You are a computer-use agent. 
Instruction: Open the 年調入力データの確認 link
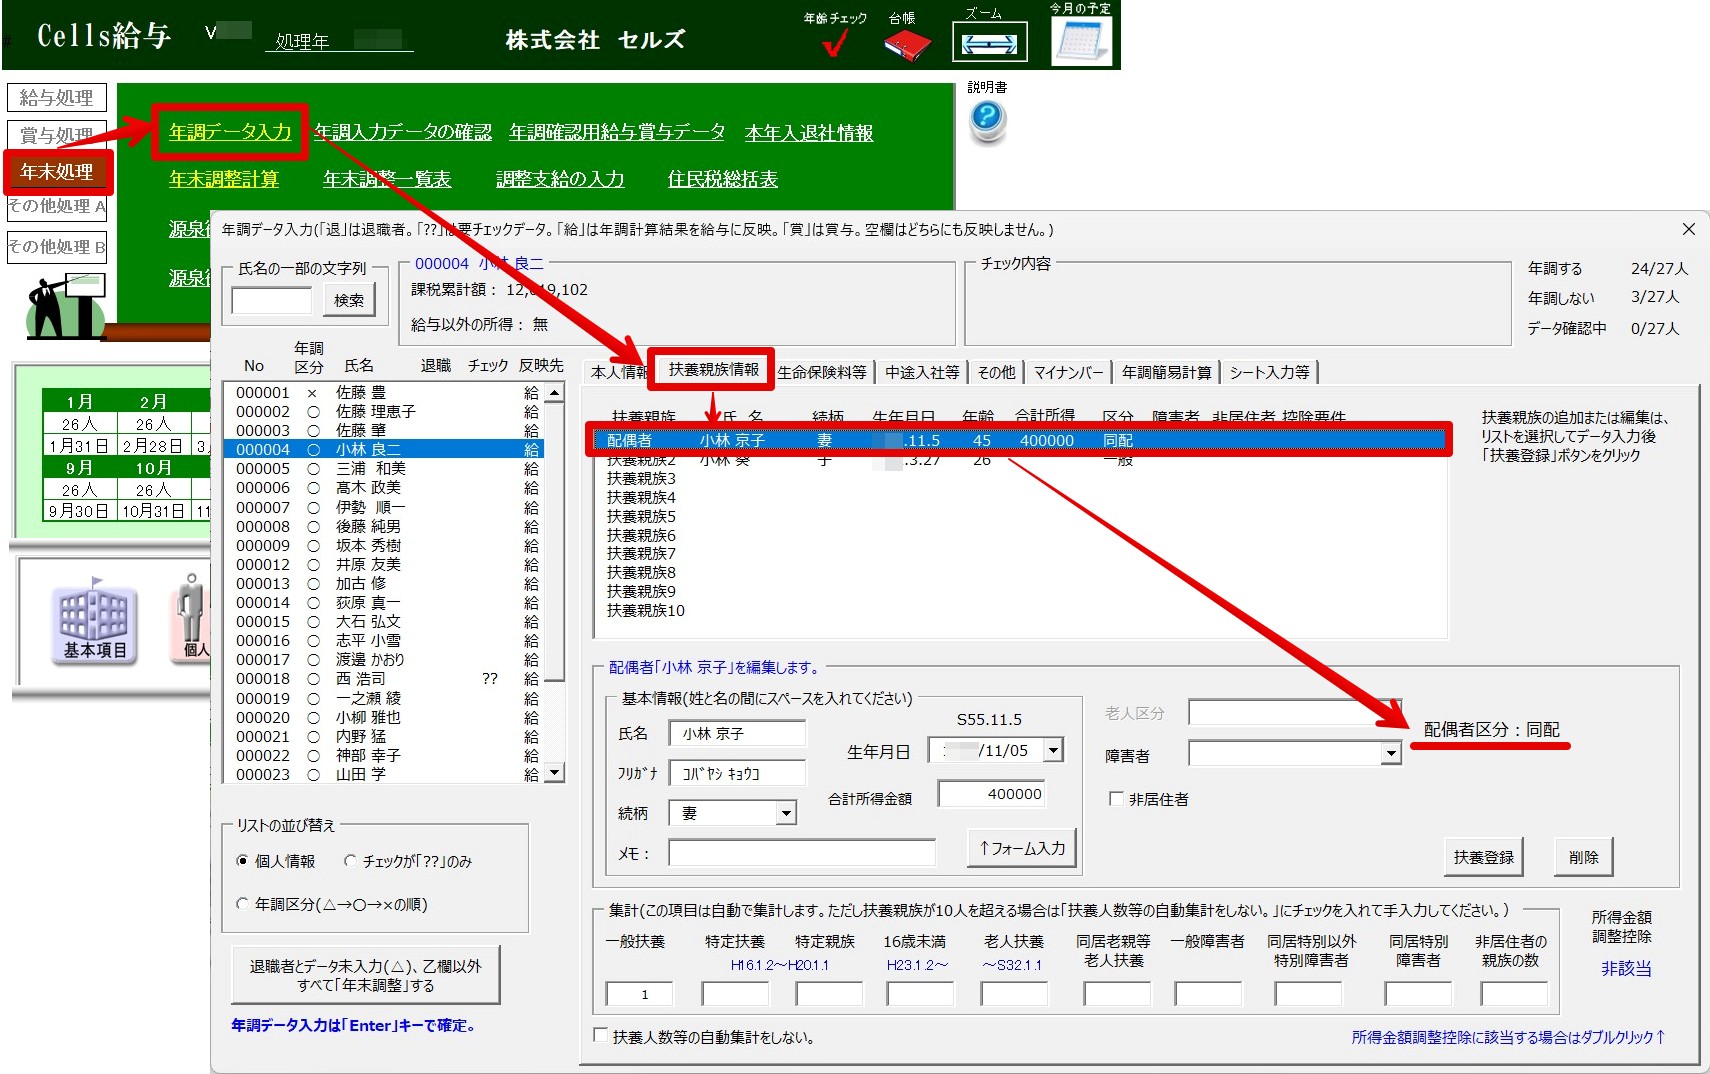coord(403,132)
